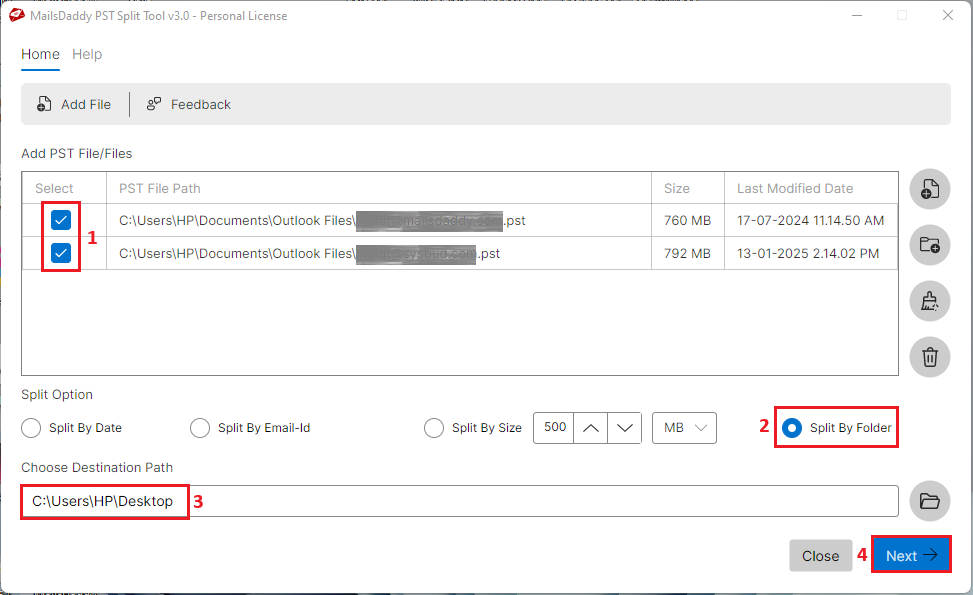Click the date 17-07-2024 11.14.50 AM
The width and height of the screenshot is (973, 595).
pos(810,221)
